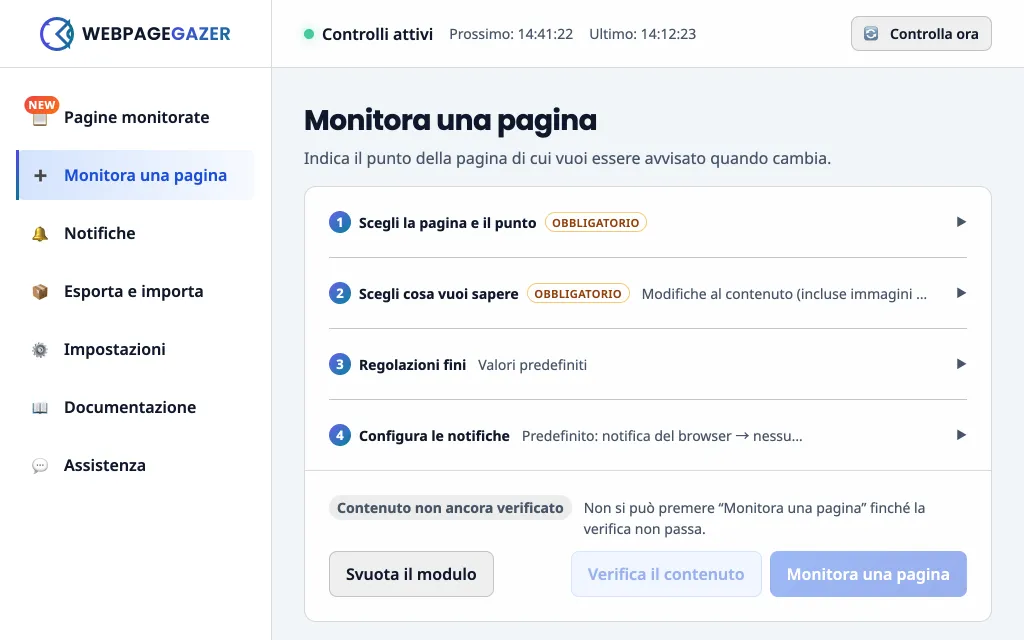Click the blue Monitora una pagina button
The width and height of the screenshot is (1024, 640).
pyautogui.click(x=868, y=574)
